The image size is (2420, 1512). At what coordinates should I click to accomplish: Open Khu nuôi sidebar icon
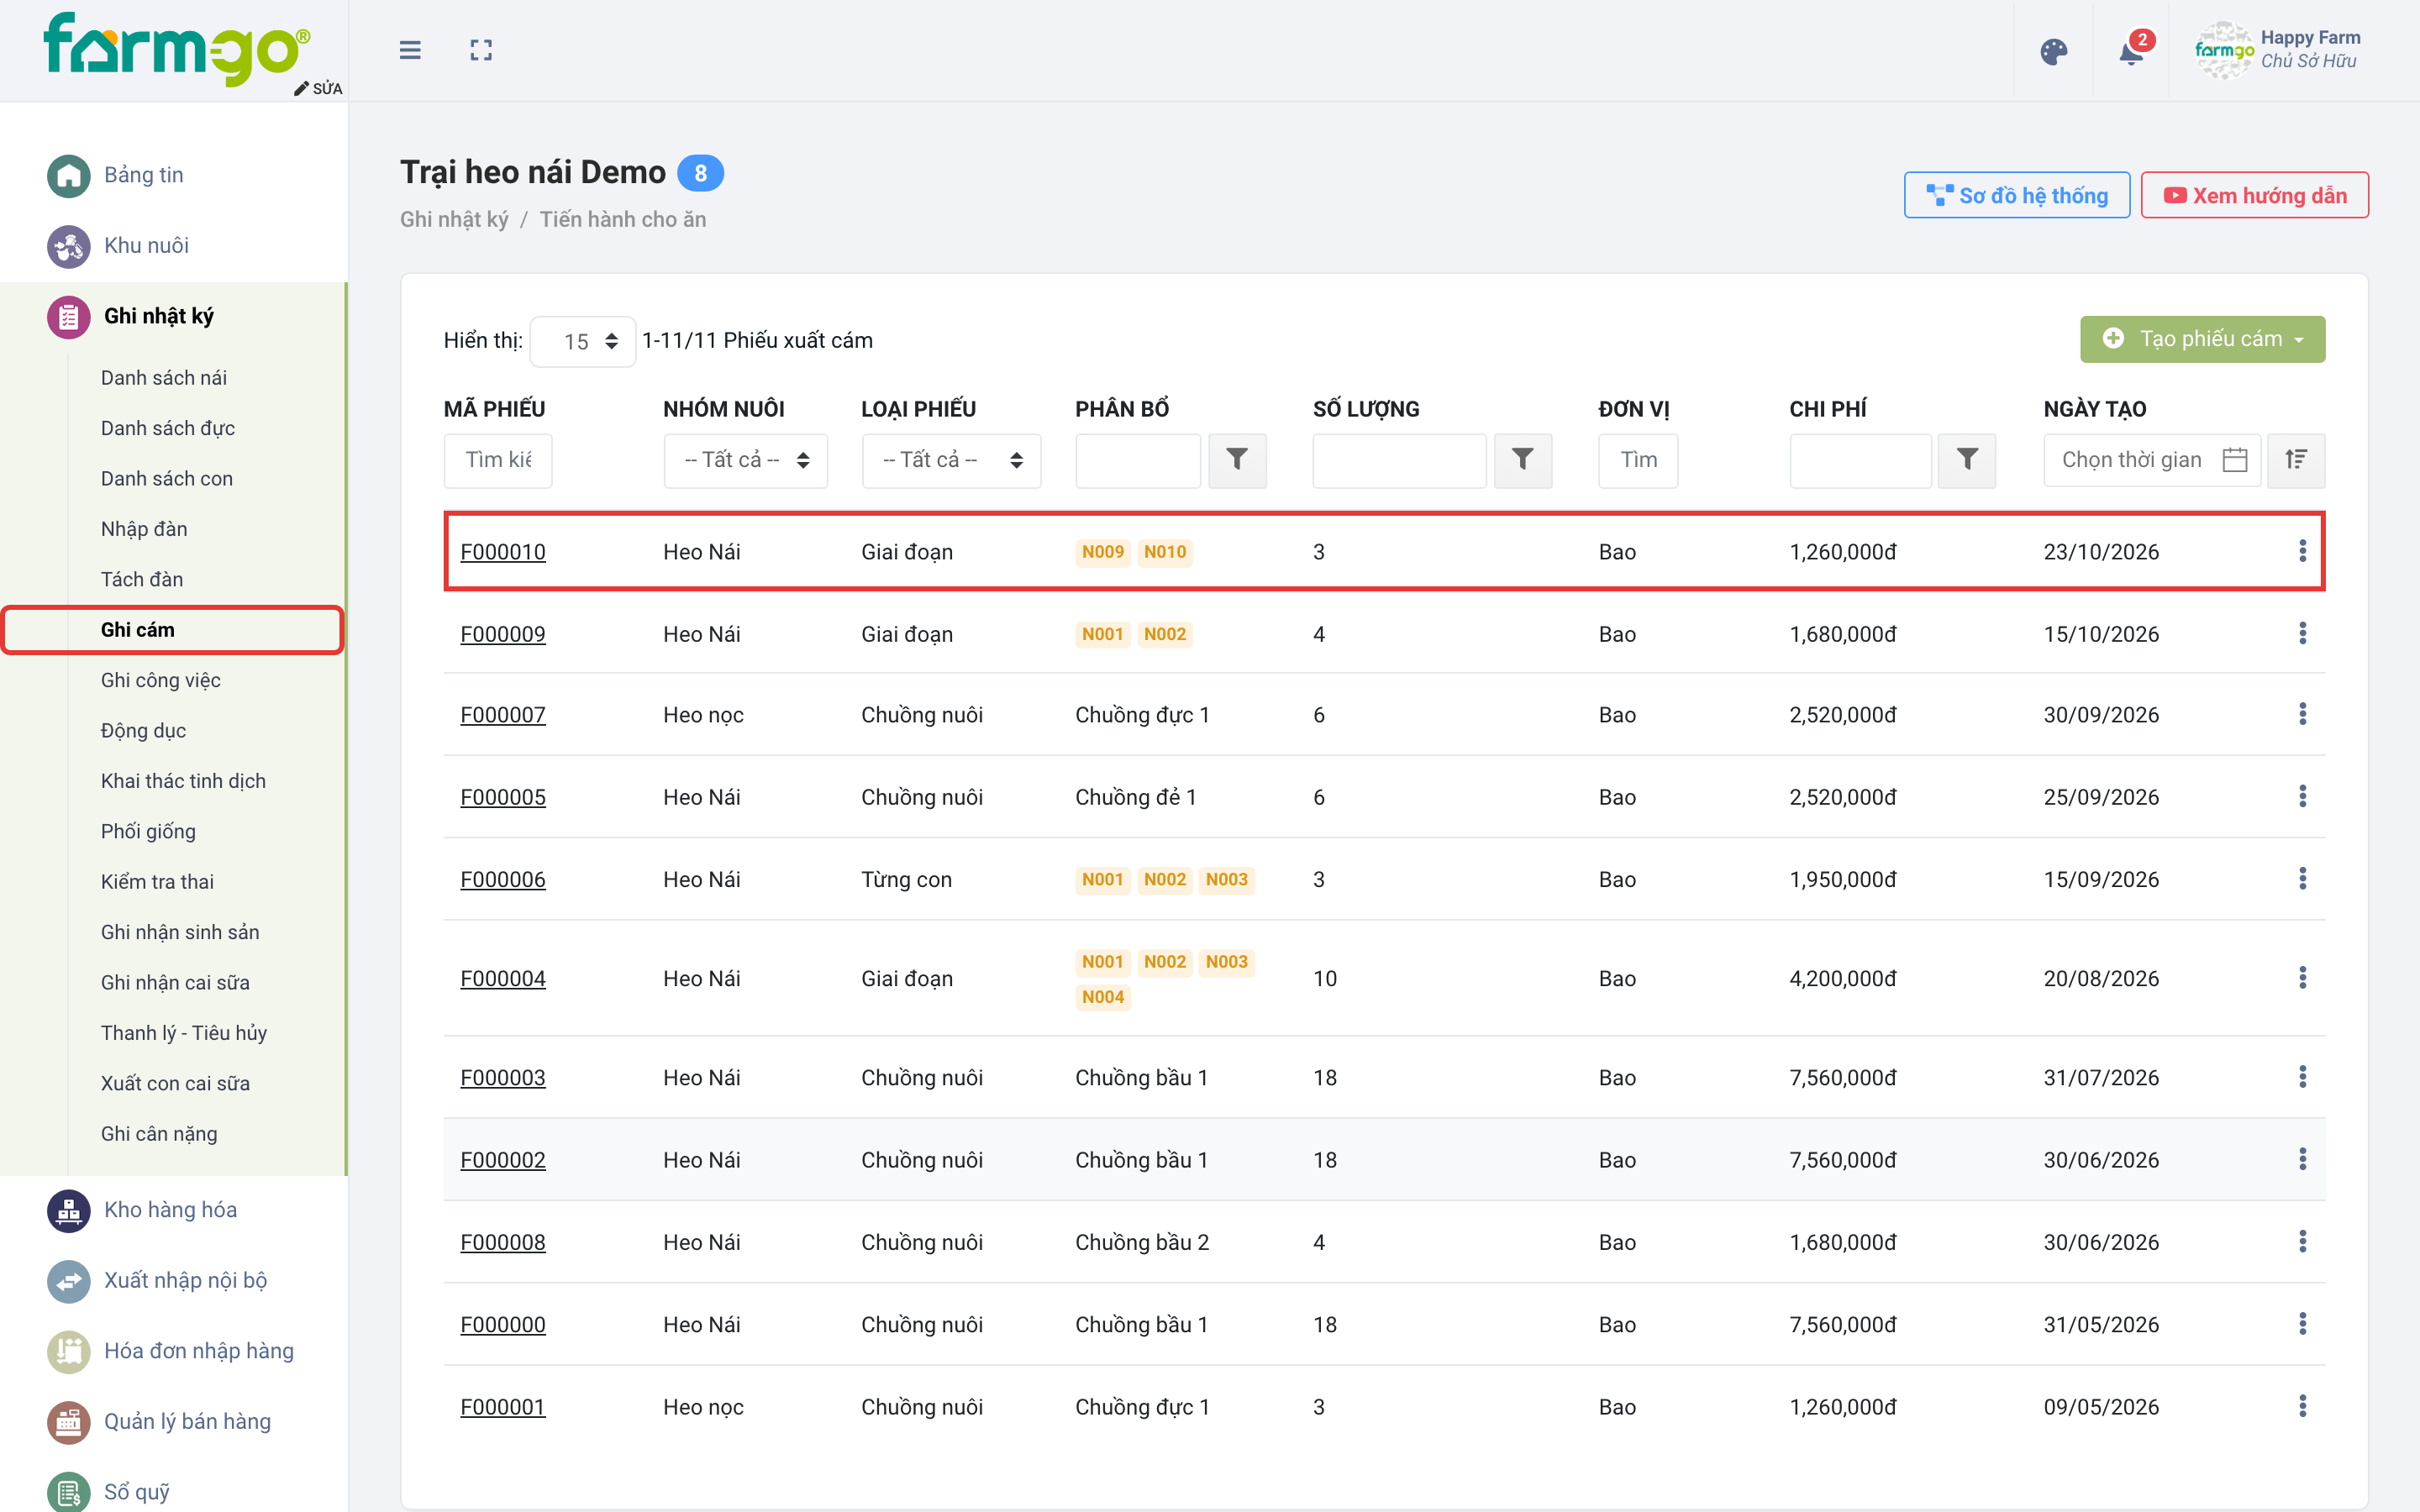tap(68, 246)
